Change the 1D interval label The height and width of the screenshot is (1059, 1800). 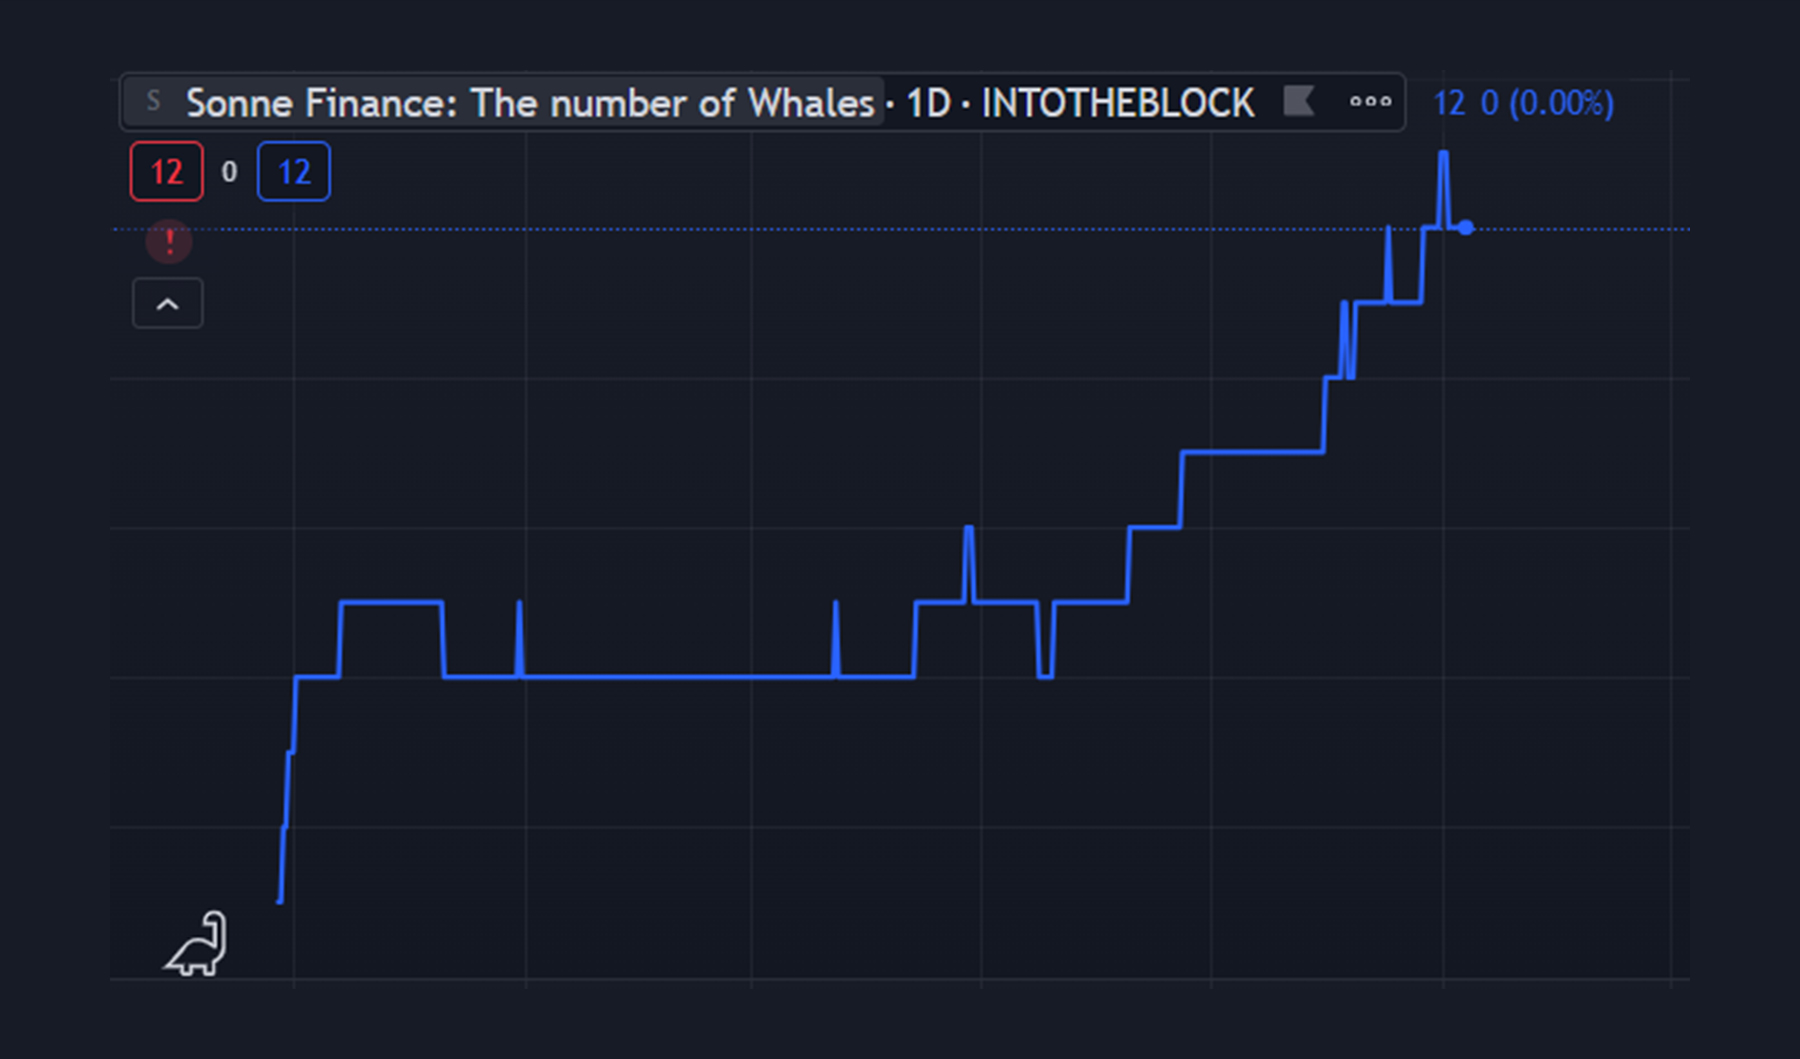tap(928, 103)
